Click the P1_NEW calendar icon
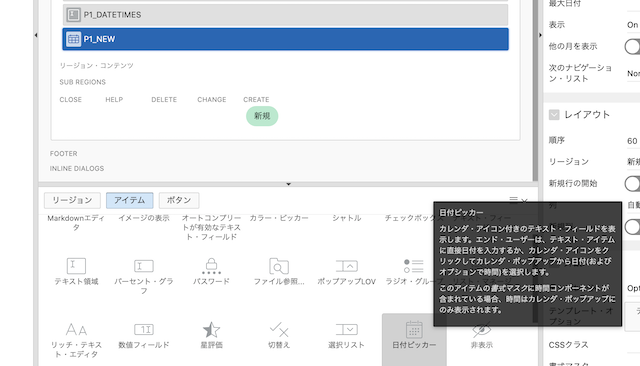This screenshot has height=366, width=640. coord(73,39)
